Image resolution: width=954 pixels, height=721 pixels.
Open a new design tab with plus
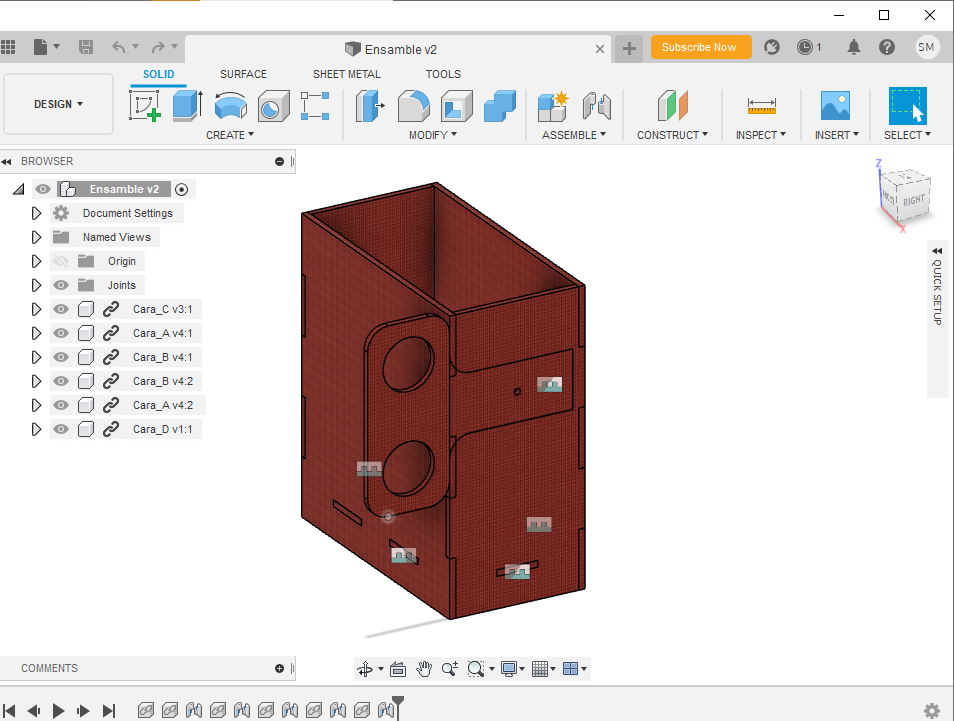[629, 48]
